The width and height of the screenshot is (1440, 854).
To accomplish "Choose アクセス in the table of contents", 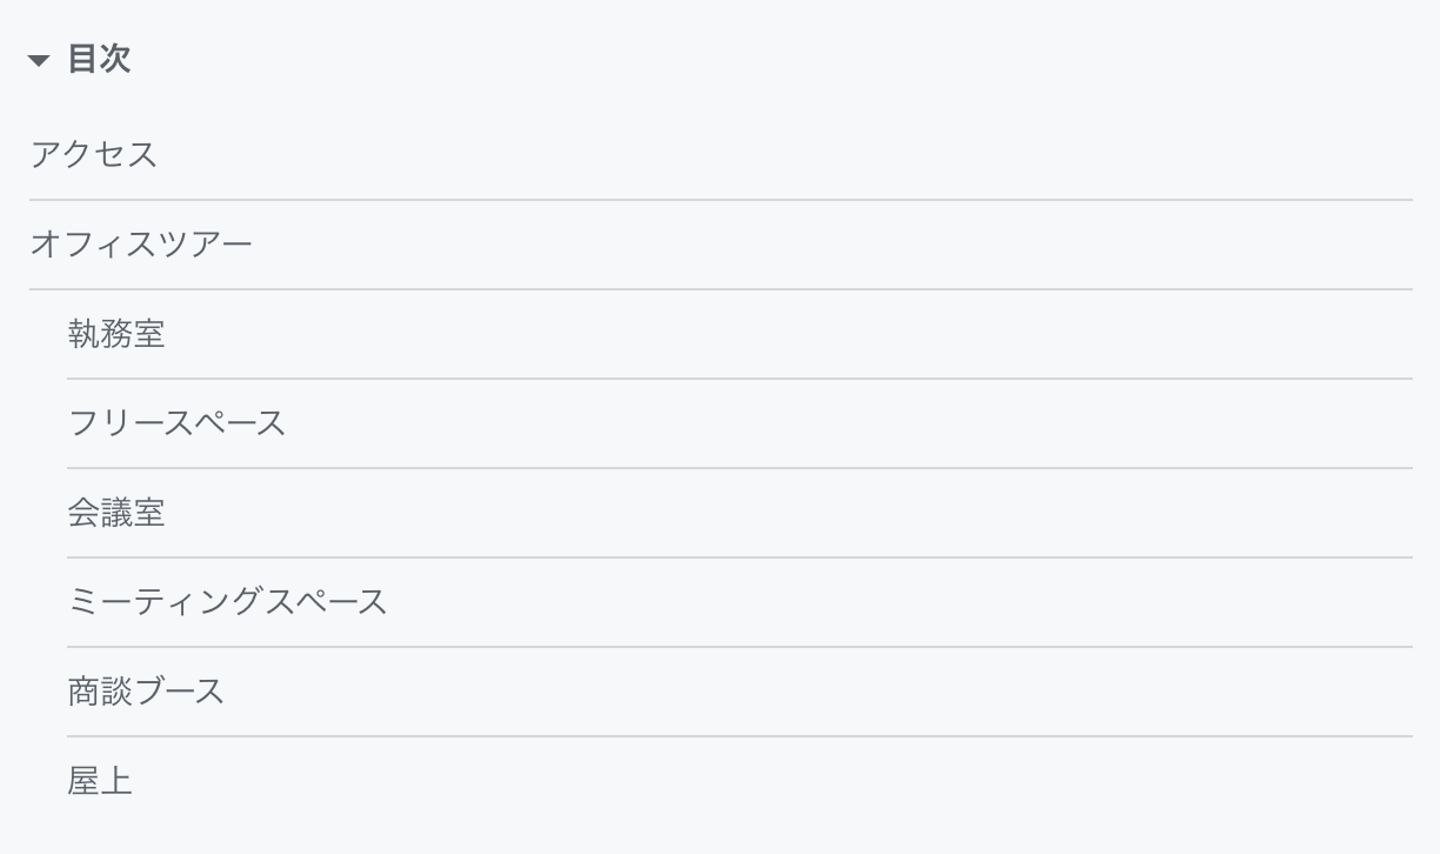I will pos(94,155).
